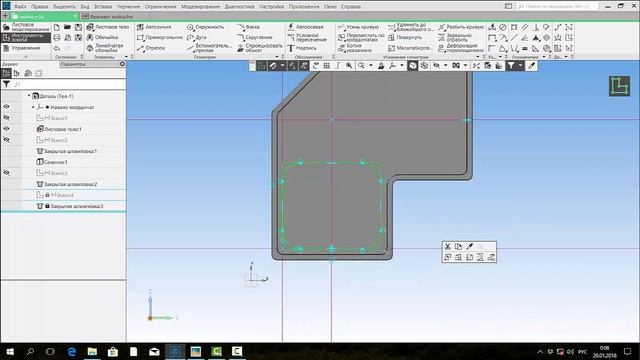640x360 pixels.
Task: Click the Обечайка tool
Action: point(102,38)
